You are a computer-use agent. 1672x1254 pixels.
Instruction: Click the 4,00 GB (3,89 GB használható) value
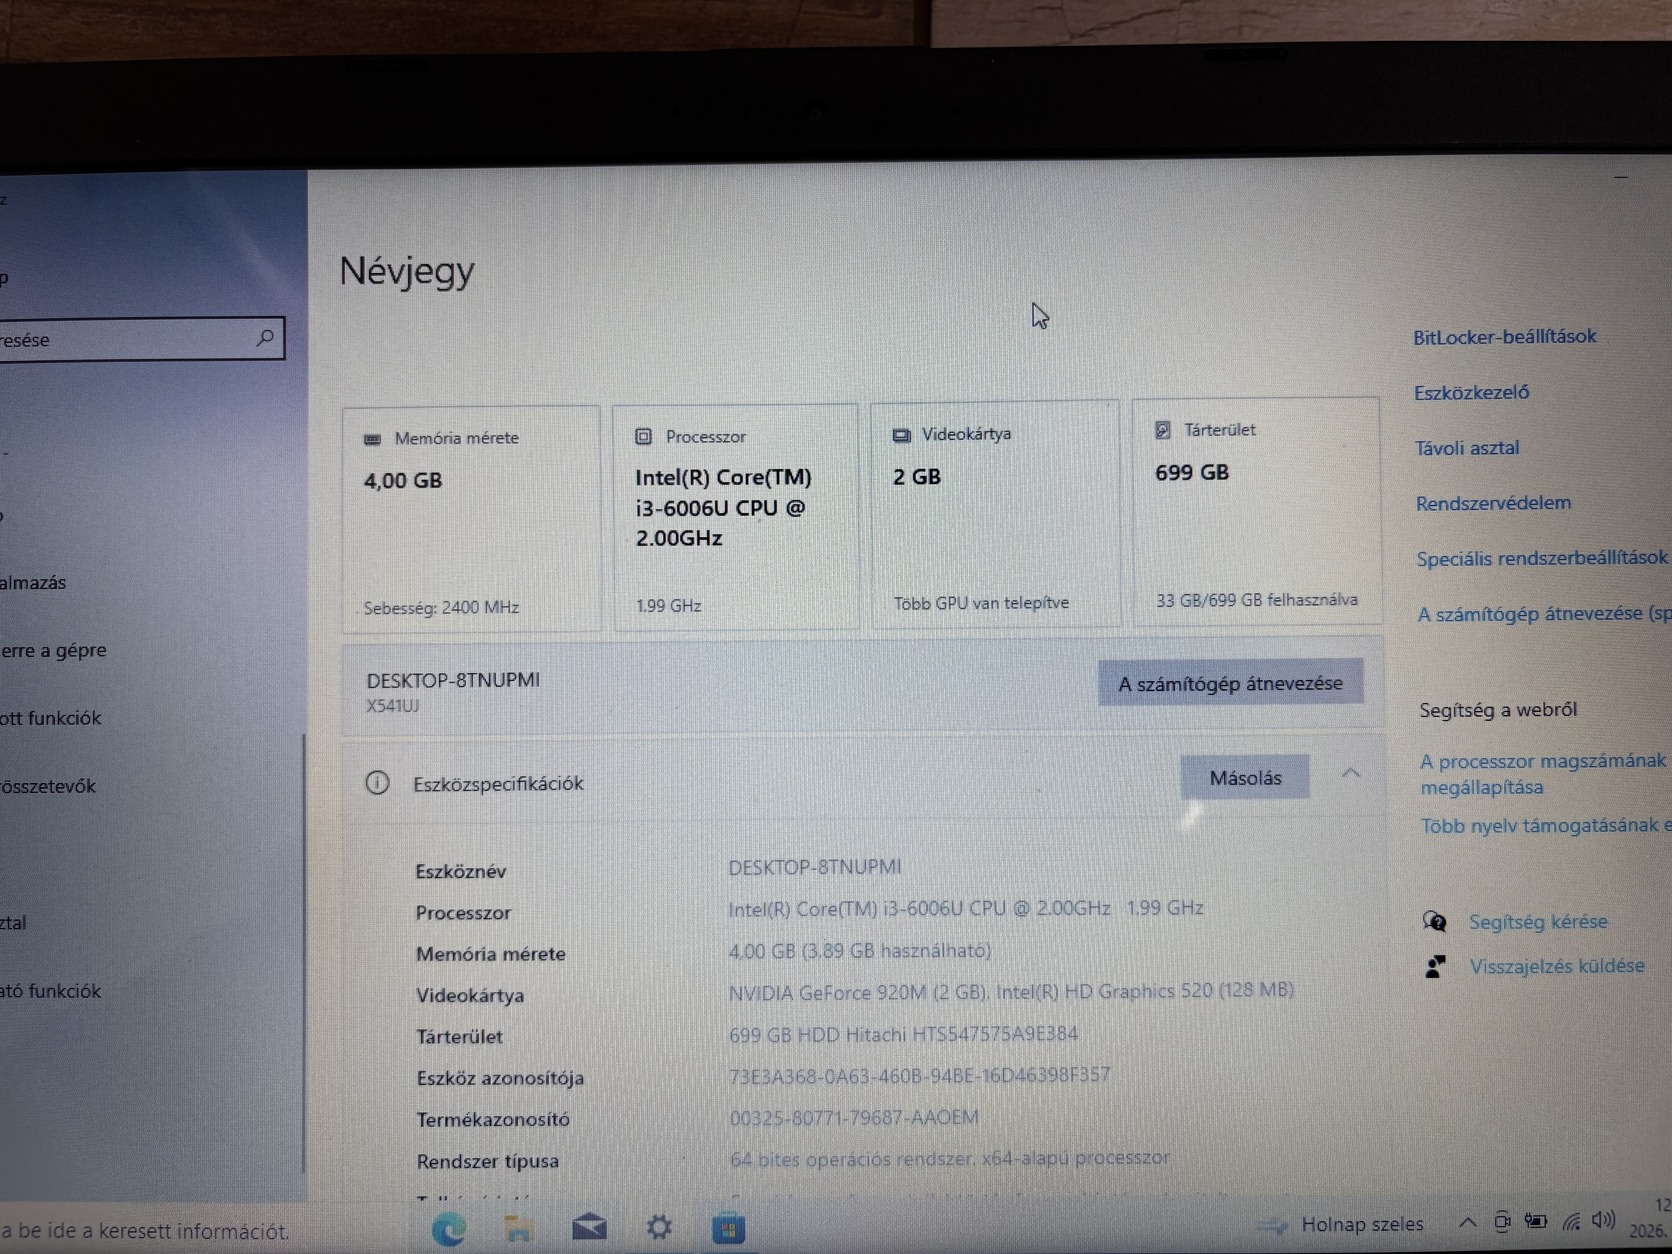click(860, 951)
